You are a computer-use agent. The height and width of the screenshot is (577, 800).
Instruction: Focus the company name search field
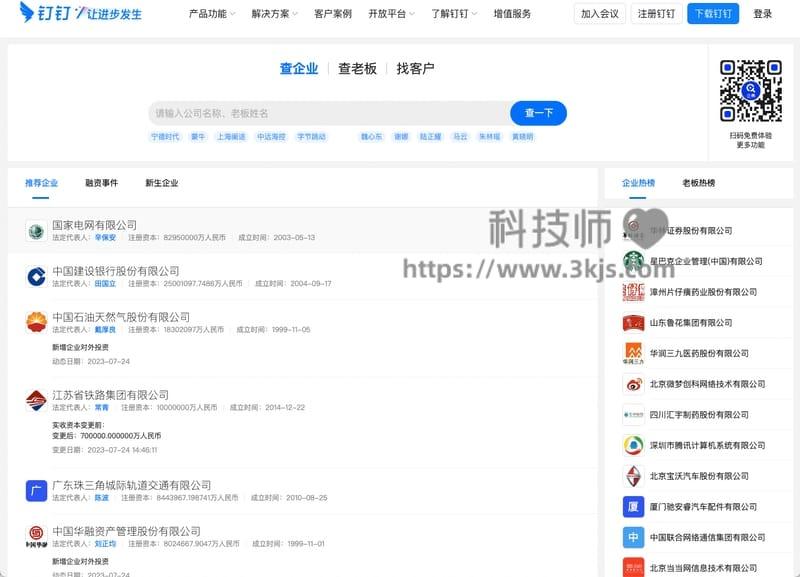329,113
